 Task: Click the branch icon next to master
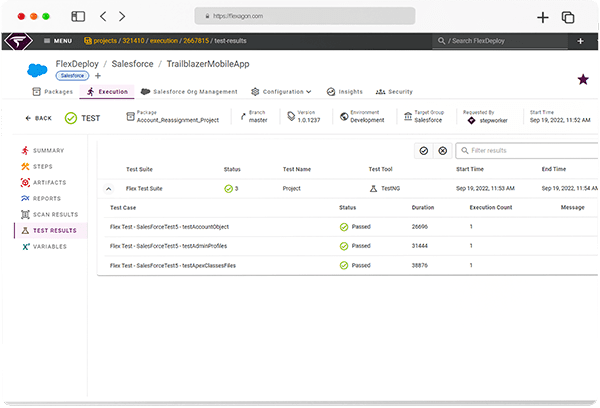pyautogui.click(x=243, y=116)
